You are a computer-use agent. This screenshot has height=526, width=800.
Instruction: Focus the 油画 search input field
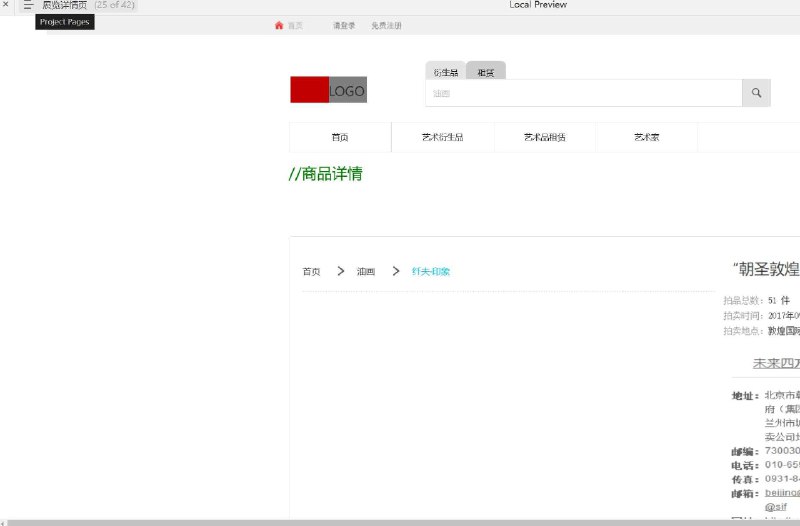coord(584,93)
